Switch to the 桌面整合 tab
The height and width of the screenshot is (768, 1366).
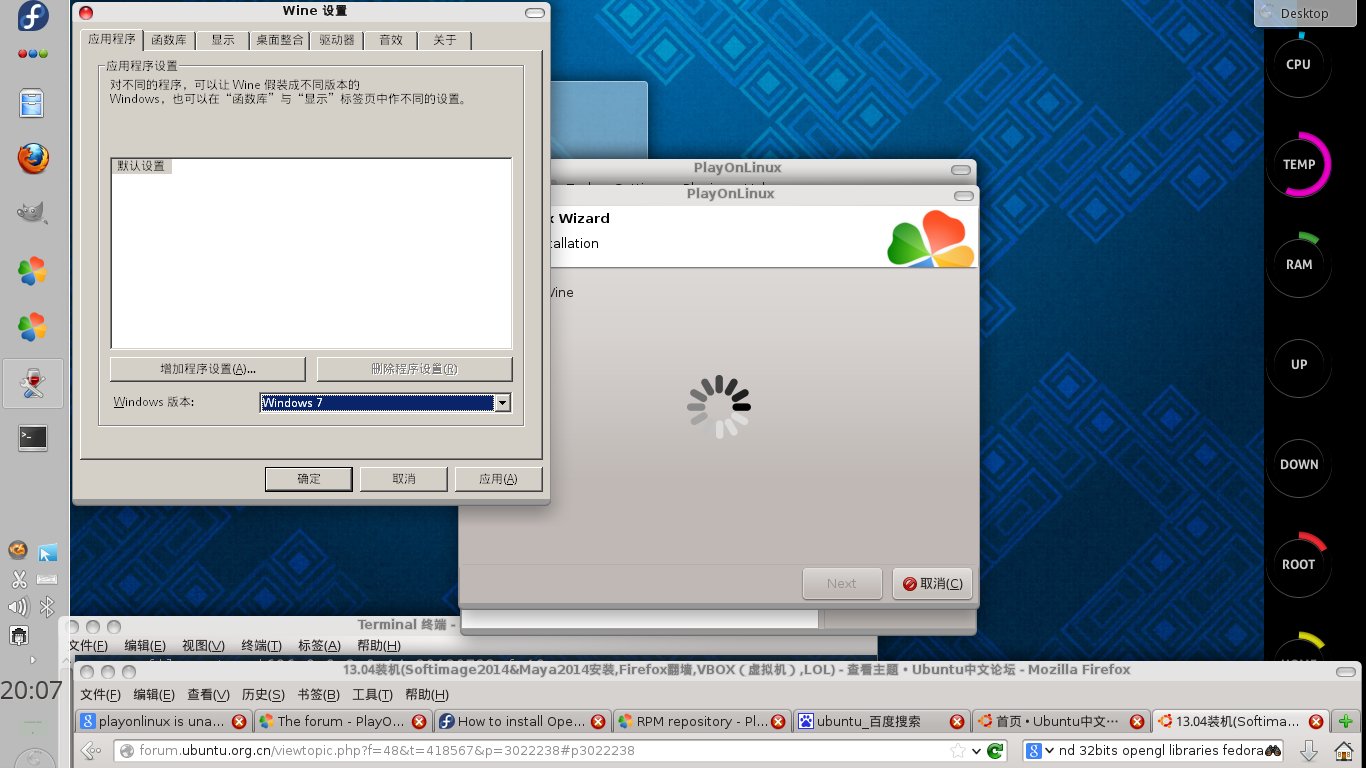click(x=279, y=40)
